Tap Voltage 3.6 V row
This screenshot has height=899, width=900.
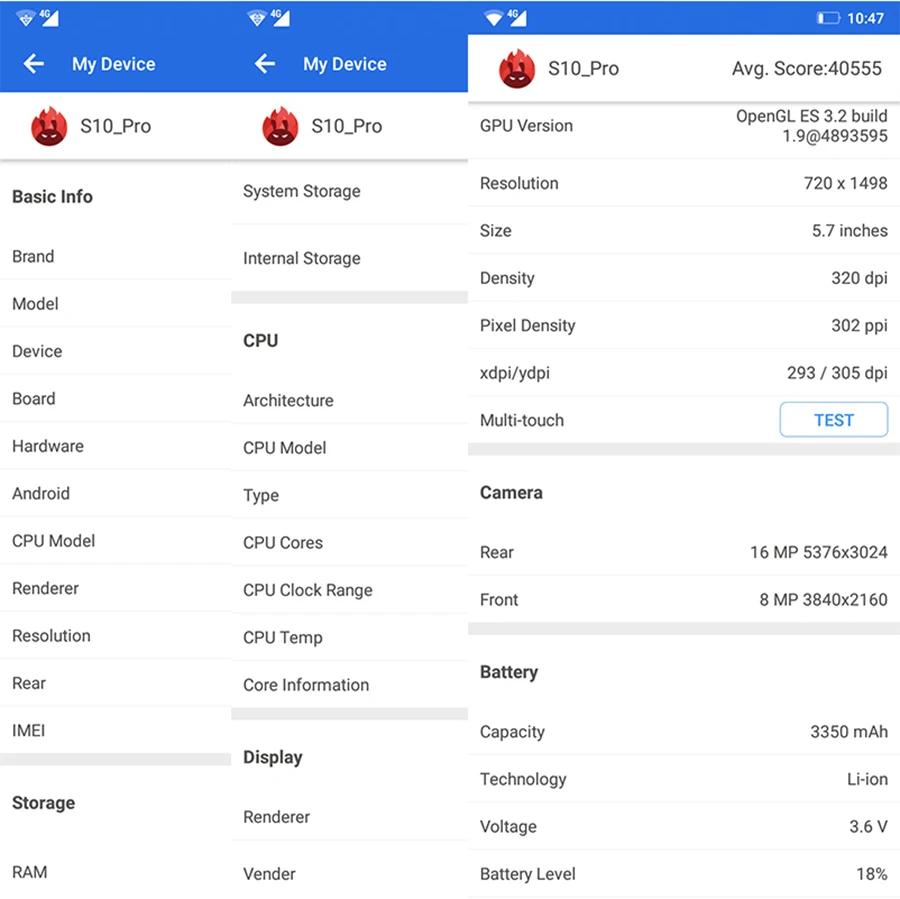[684, 826]
